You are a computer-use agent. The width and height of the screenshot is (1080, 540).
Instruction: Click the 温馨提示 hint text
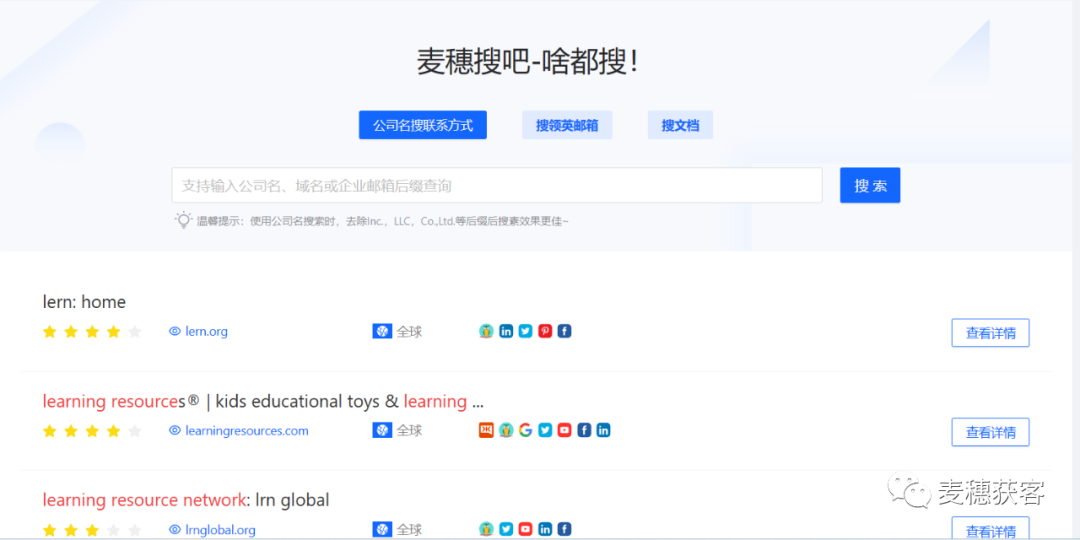(382, 221)
